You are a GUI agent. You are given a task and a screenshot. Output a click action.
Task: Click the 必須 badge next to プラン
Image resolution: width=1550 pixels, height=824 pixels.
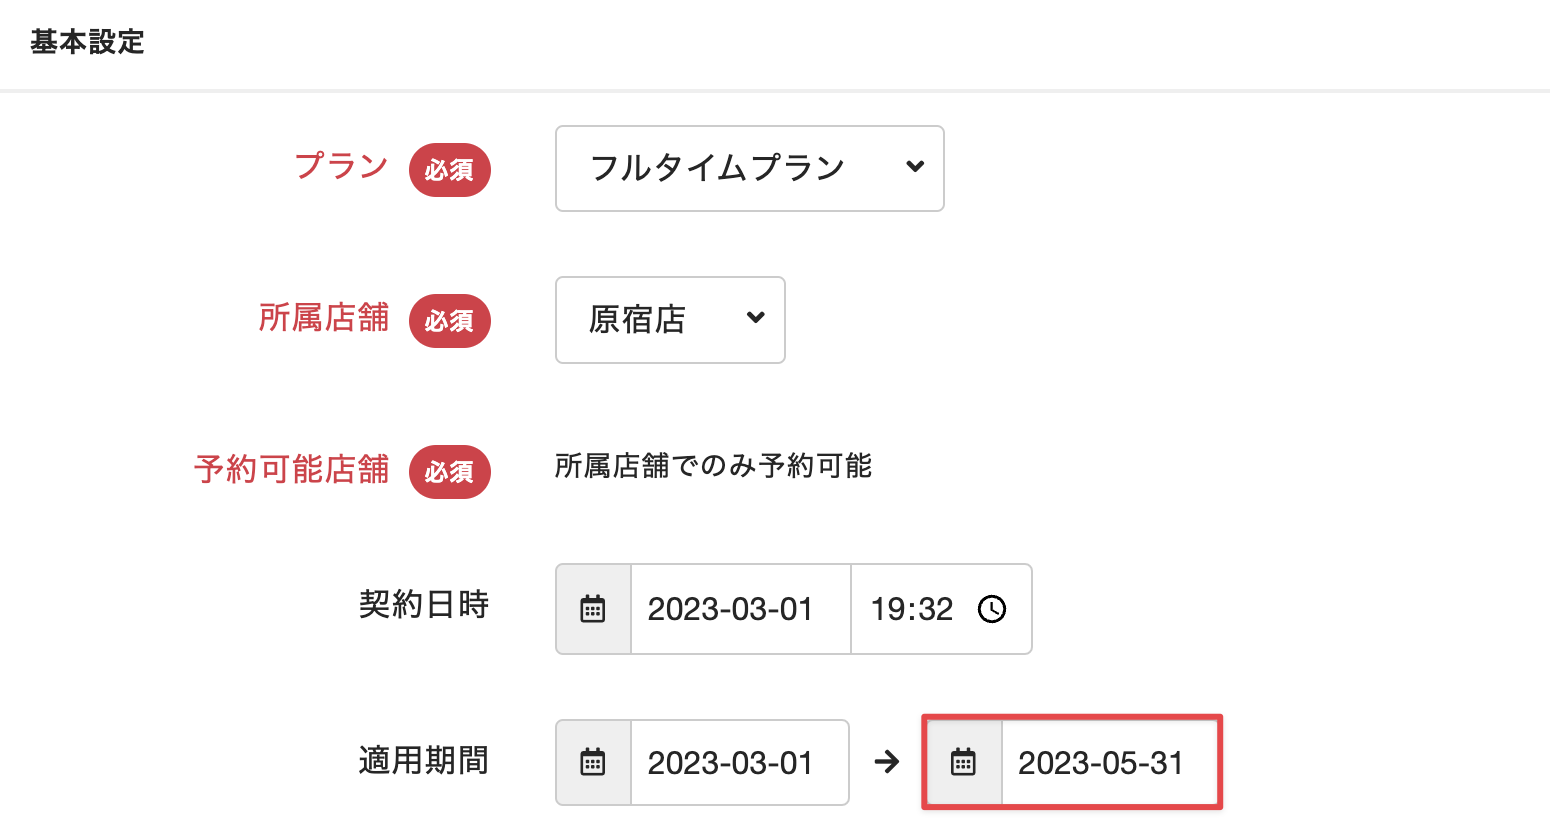(450, 170)
